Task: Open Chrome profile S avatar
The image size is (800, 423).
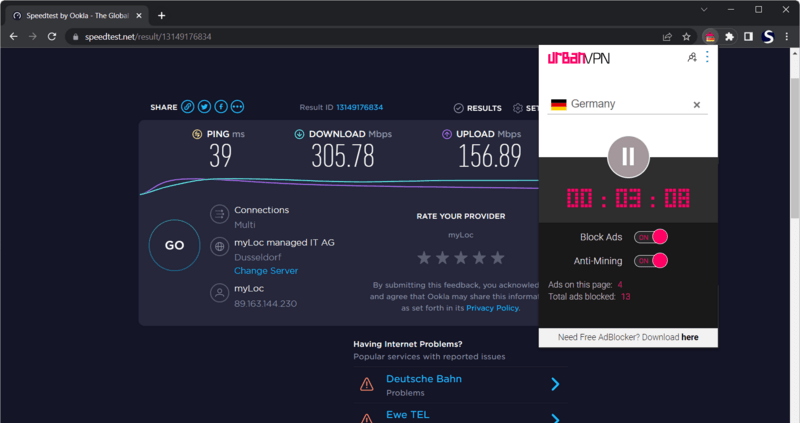Action: (768, 37)
